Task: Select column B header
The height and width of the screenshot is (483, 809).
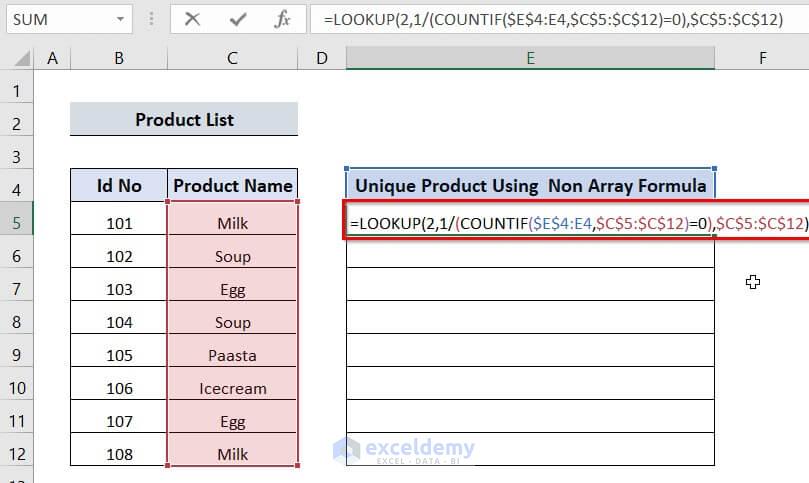Action: click(x=119, y=58)
